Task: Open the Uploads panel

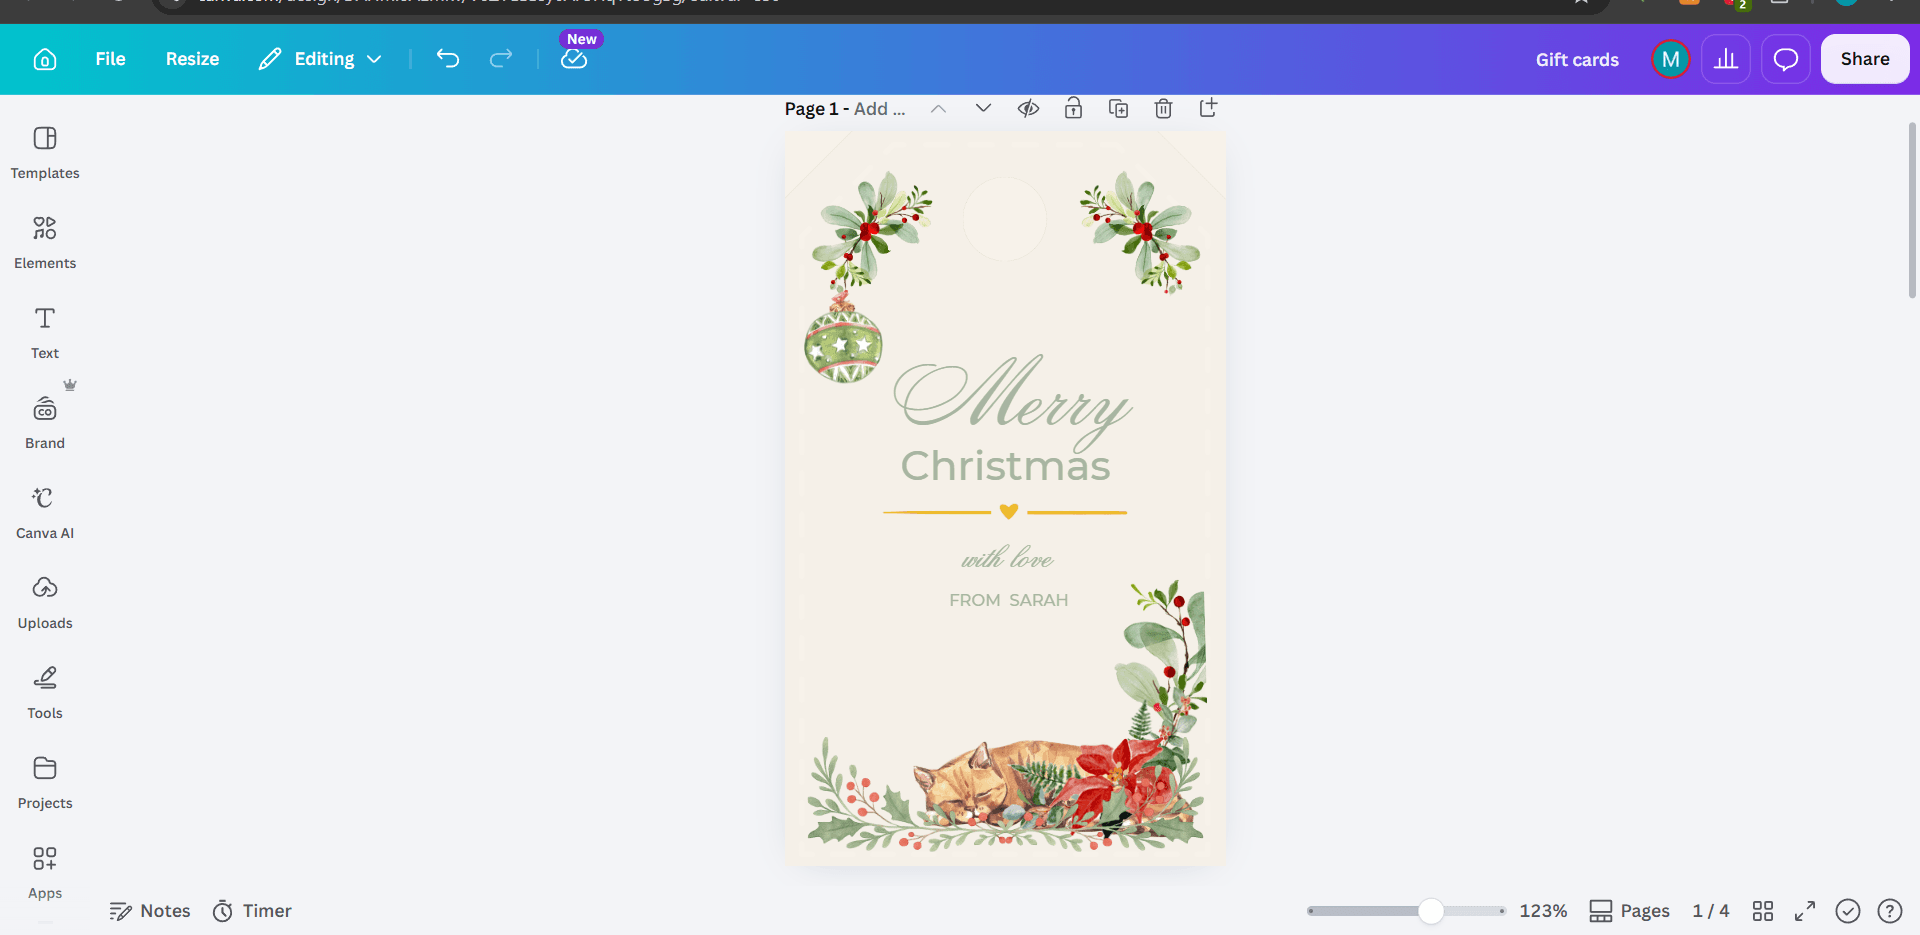Action: 45,602
